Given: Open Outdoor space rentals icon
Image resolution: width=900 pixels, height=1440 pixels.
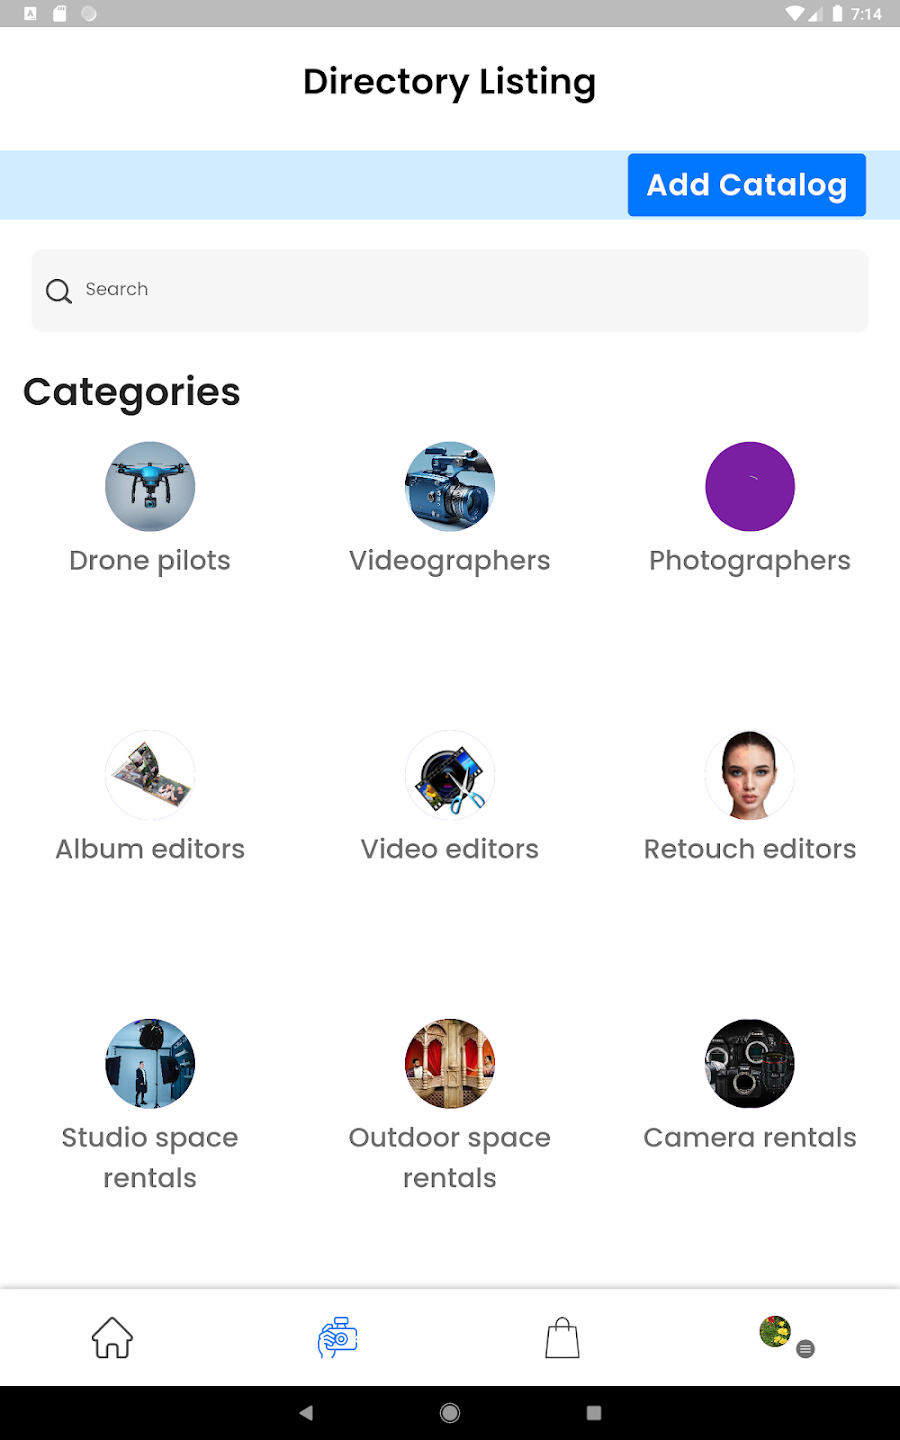Looking at the screenshot, I should [450, 1063].
